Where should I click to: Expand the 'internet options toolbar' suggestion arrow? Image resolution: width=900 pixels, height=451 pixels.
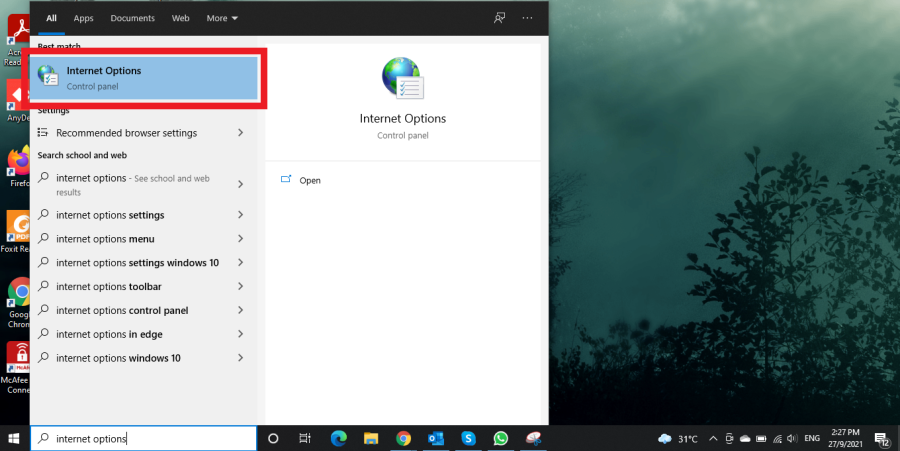(241, 287)
